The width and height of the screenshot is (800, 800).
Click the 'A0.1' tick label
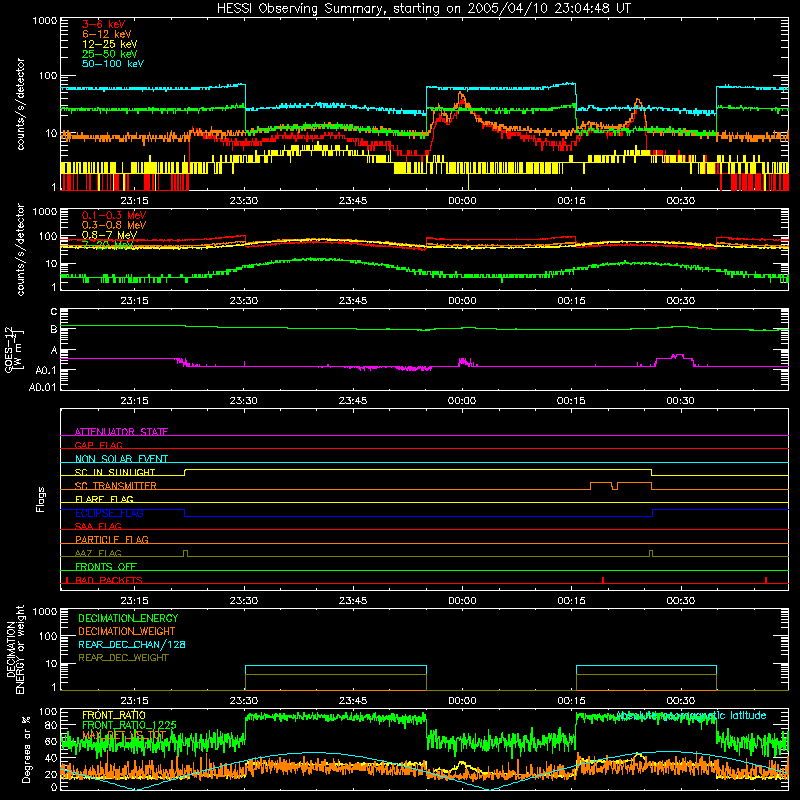[46, 370]
